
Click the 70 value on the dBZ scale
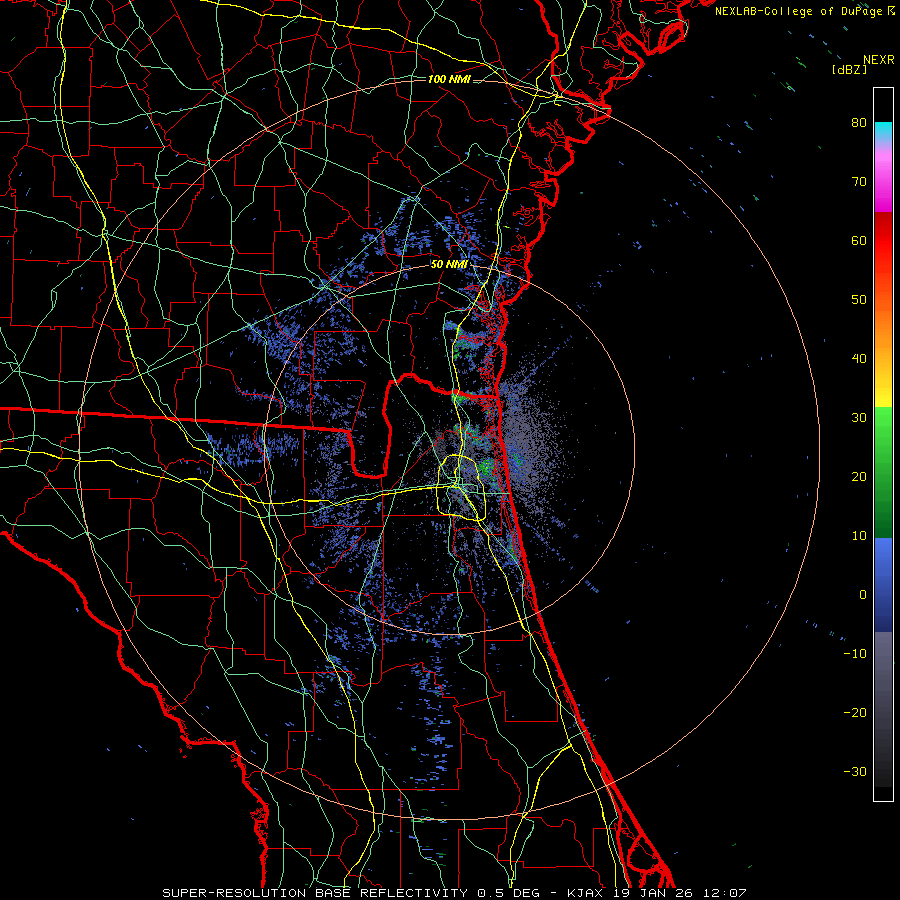(x=859, y=181)
